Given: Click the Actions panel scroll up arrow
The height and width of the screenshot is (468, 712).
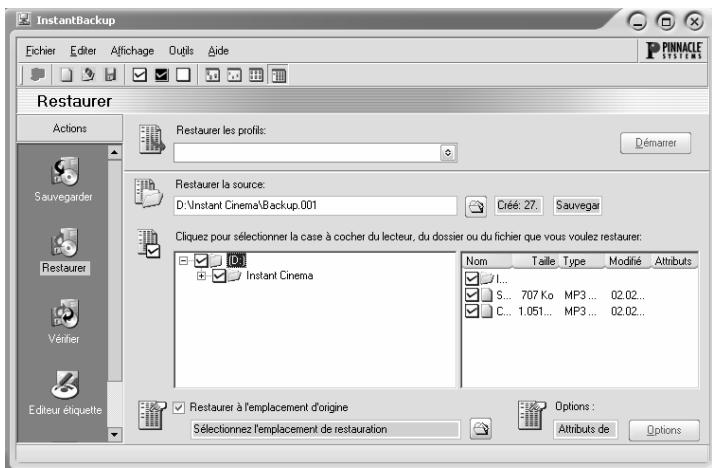Looking at the screenshot, I should point(114,152).
